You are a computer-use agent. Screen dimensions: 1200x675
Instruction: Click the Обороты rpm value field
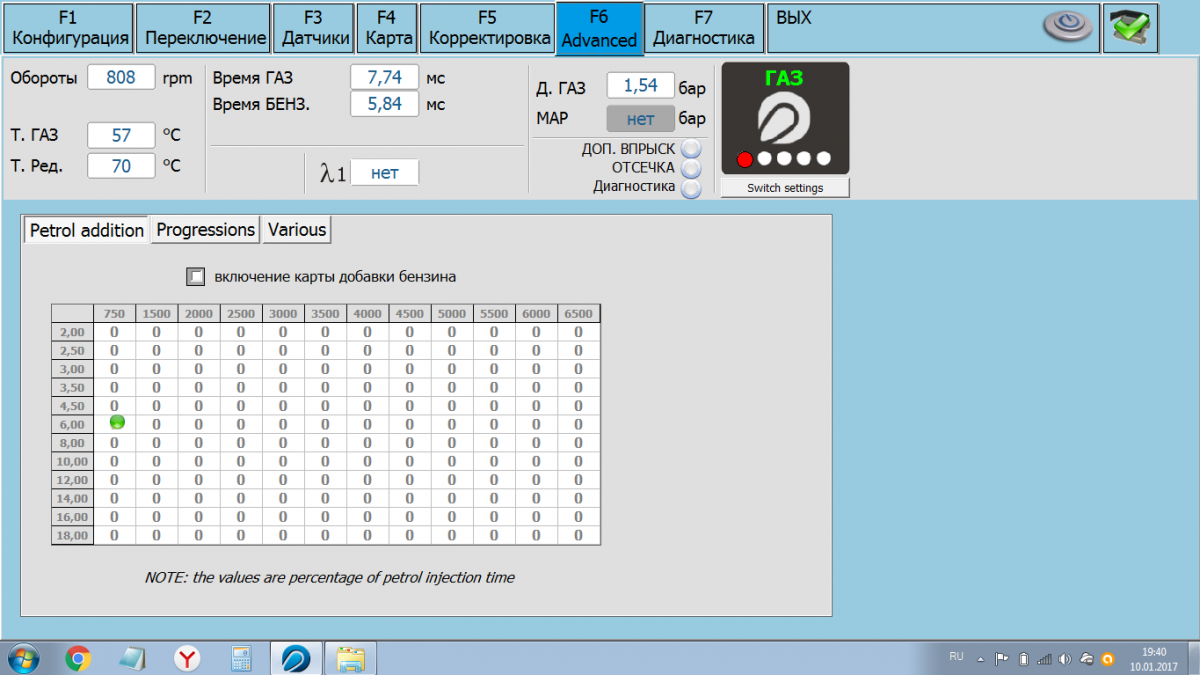coord(121,78)
